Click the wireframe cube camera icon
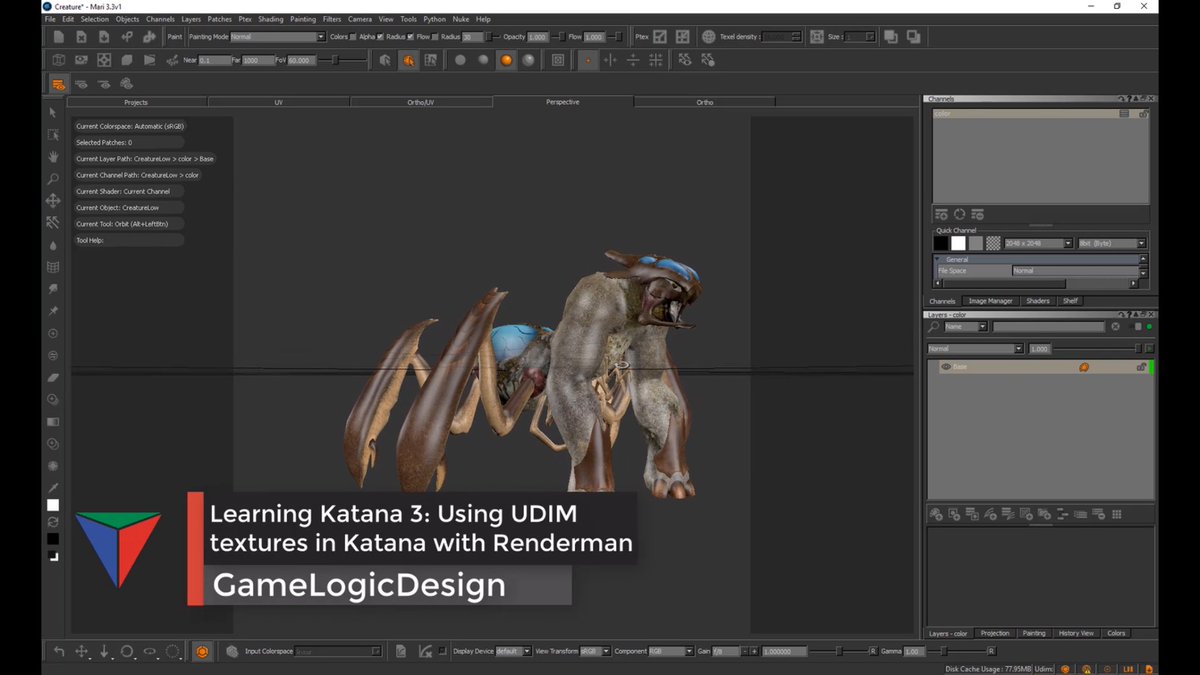The image size is (1200, 675). (59, 60)
